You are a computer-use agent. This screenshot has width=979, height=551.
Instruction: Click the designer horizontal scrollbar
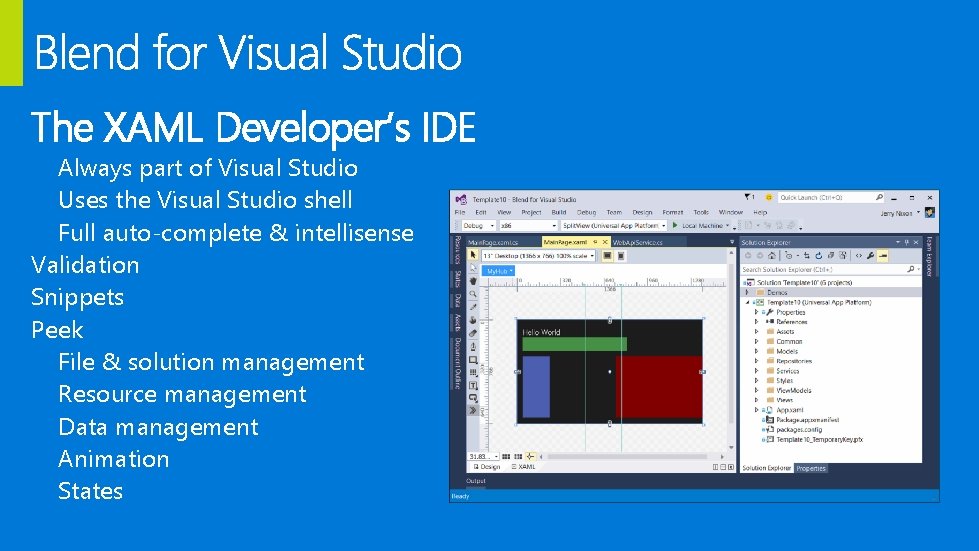coord(629,457)
